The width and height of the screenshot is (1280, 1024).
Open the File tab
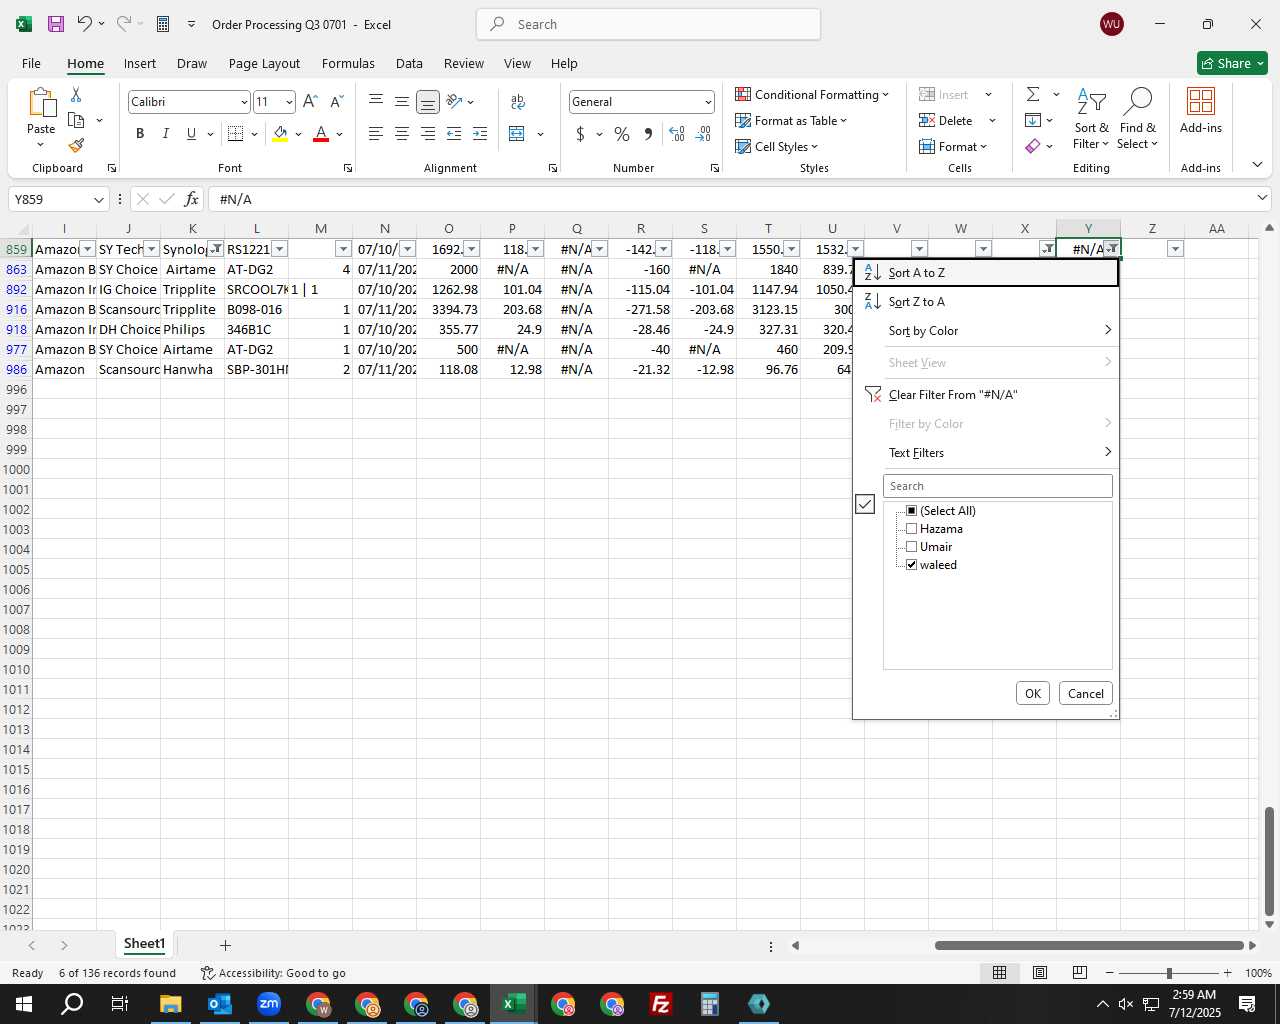point(31,63)
